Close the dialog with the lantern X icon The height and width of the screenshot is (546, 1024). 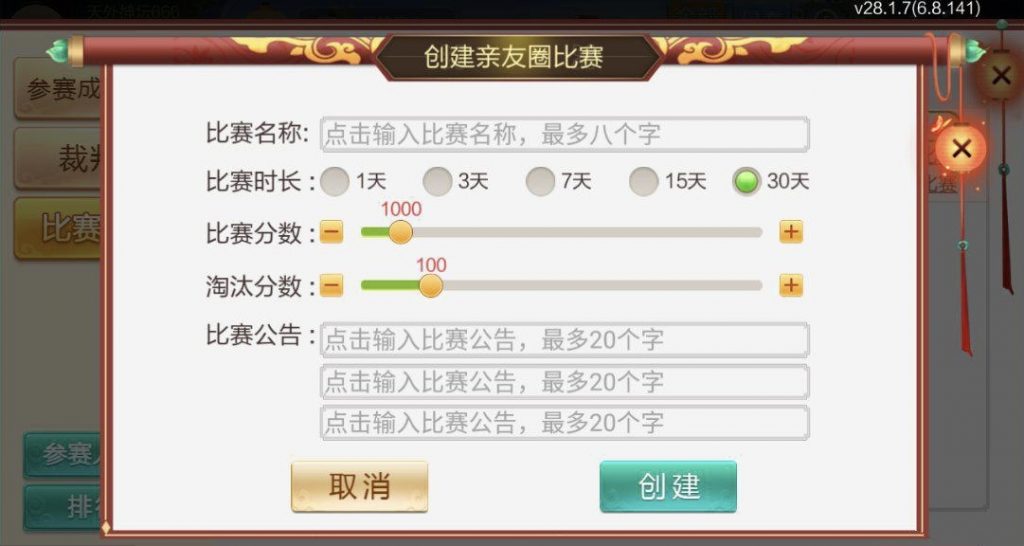pos(961,150)
